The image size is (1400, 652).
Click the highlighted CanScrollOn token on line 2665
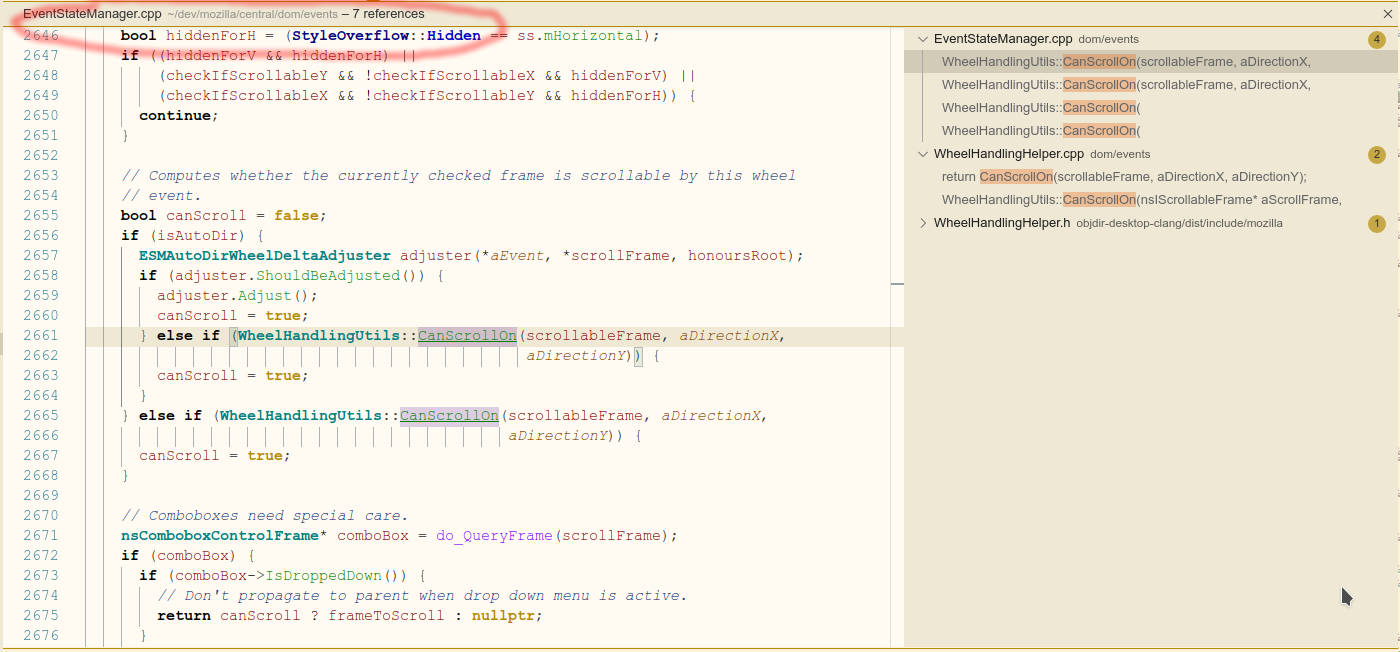pos(448,415)
